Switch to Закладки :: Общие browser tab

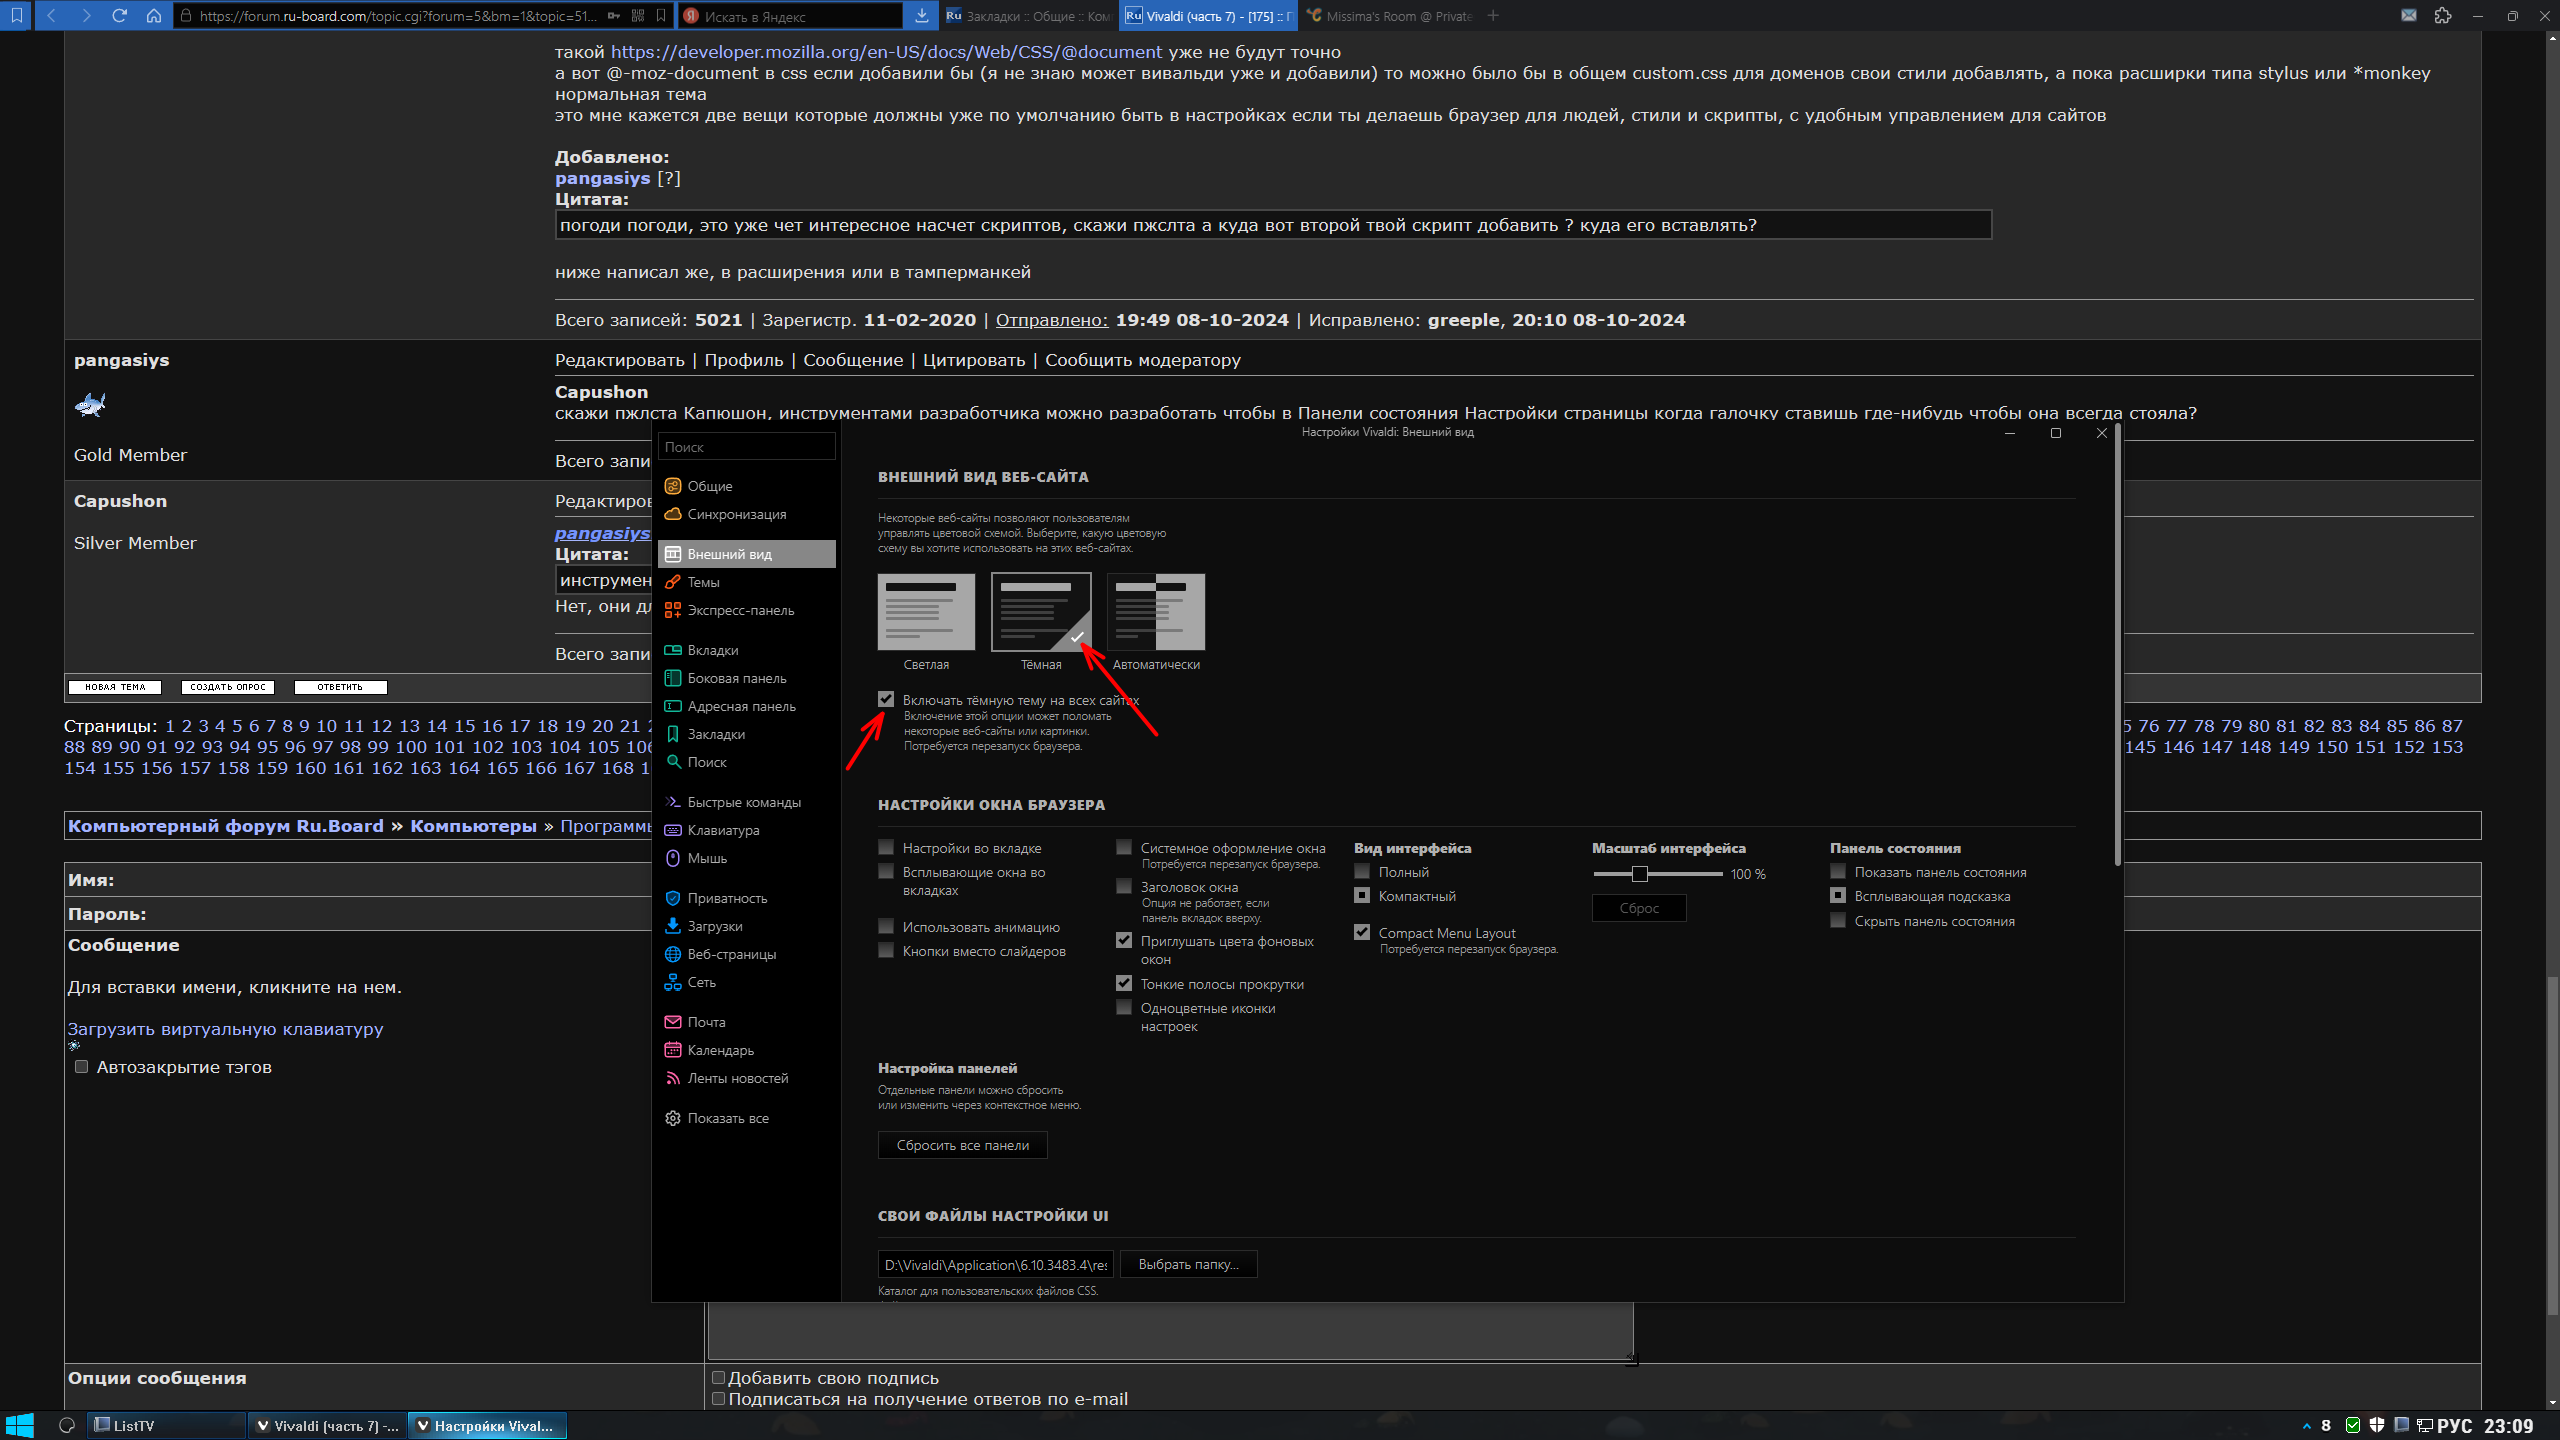1028,16
